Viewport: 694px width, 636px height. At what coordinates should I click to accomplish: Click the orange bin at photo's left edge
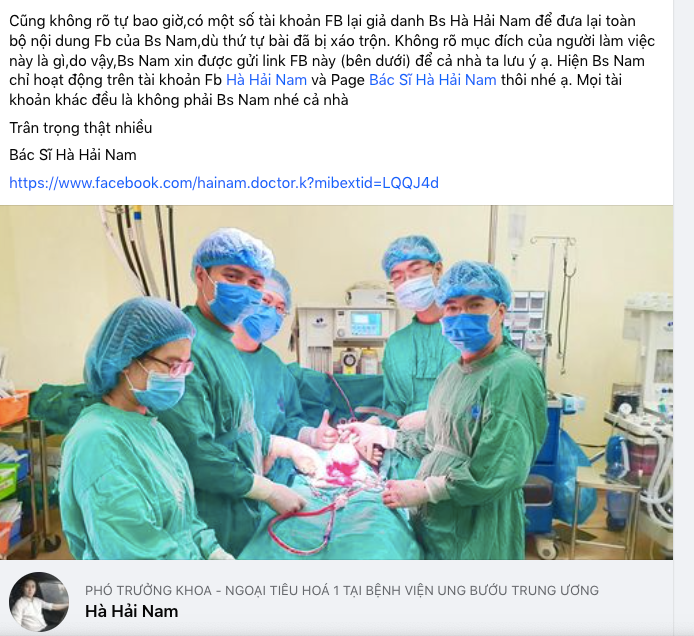14,407
